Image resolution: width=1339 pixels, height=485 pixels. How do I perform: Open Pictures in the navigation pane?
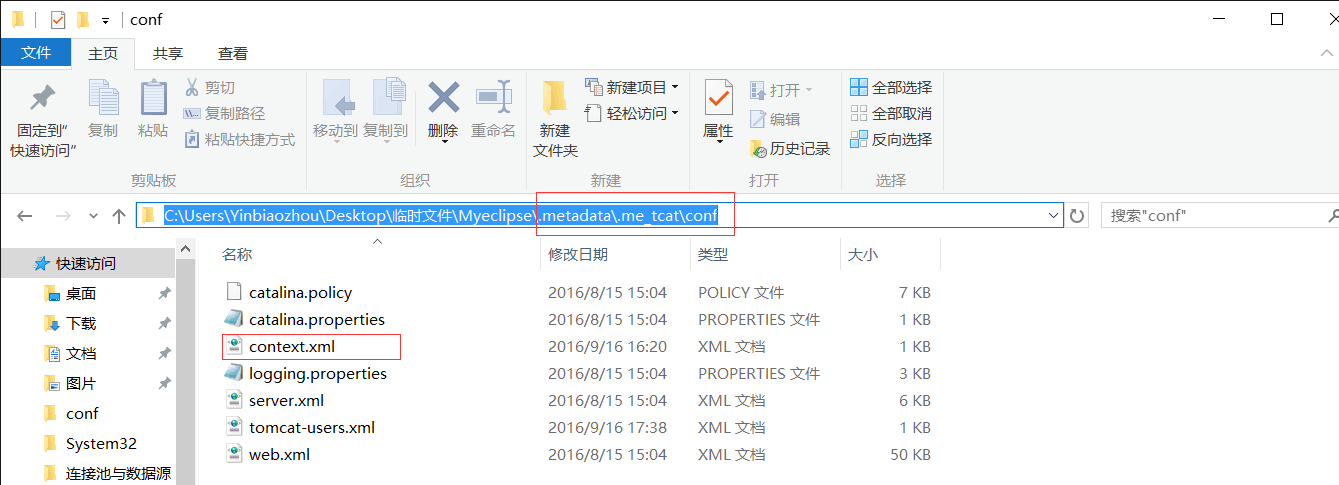coord(81,383)
